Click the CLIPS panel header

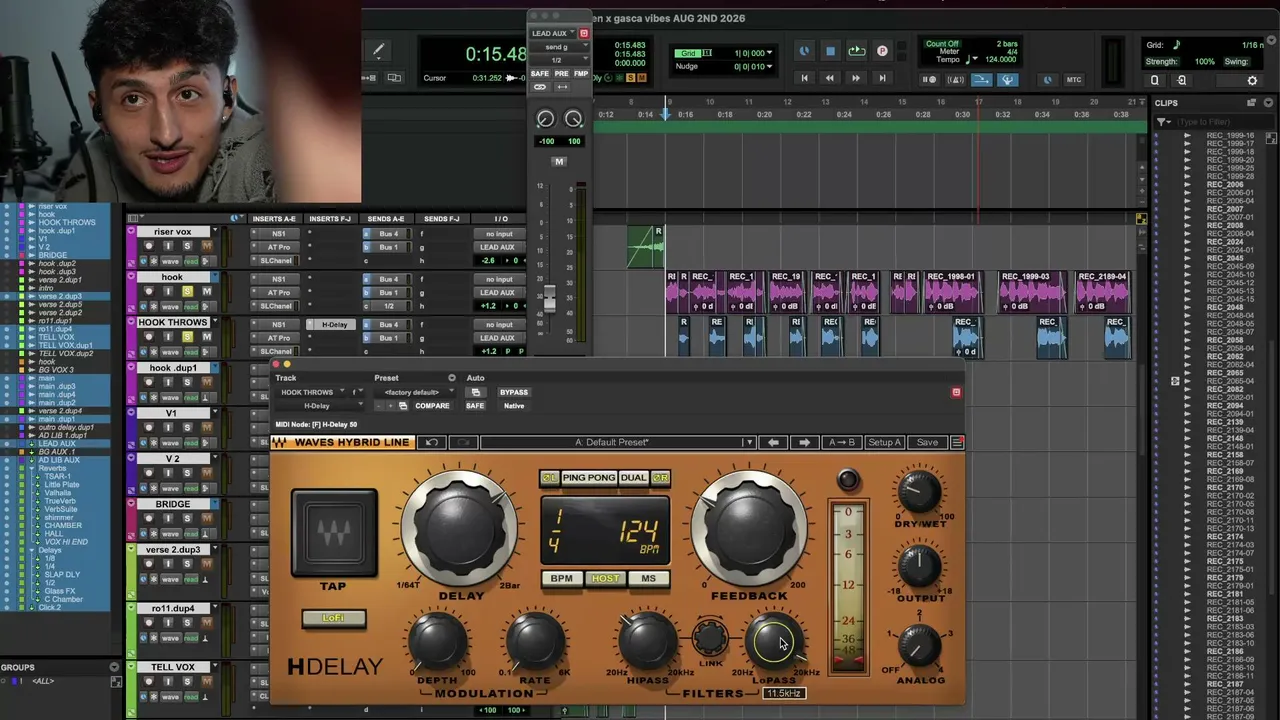[1166, 103]
